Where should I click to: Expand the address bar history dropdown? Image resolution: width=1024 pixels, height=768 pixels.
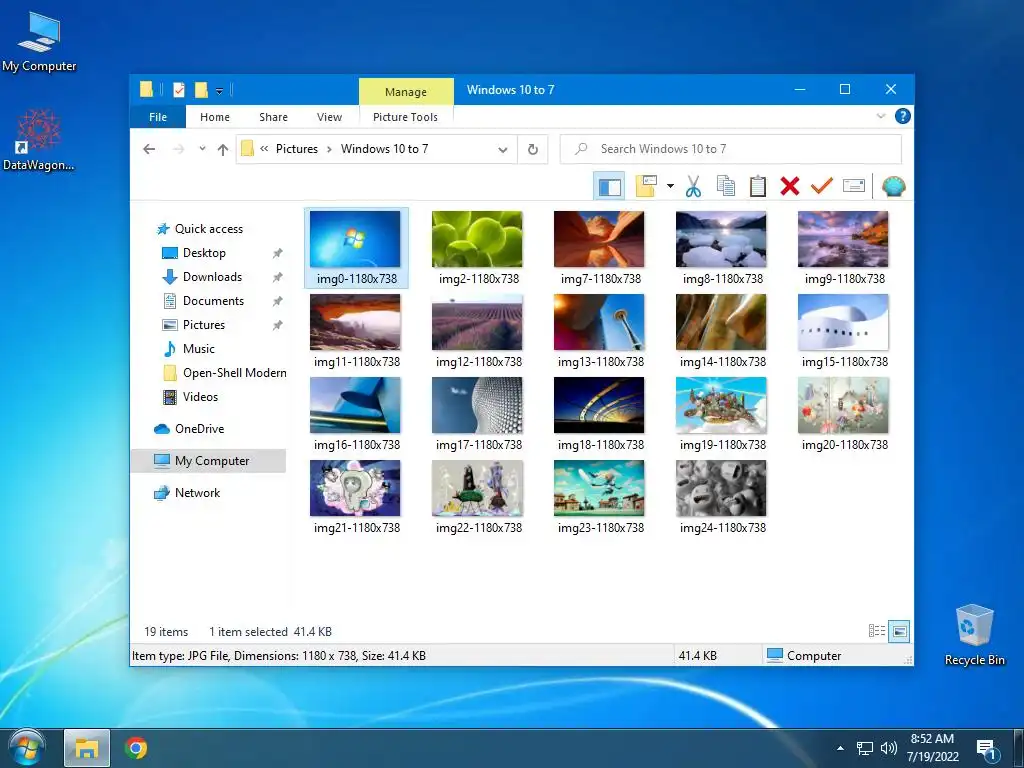point(503,150)
